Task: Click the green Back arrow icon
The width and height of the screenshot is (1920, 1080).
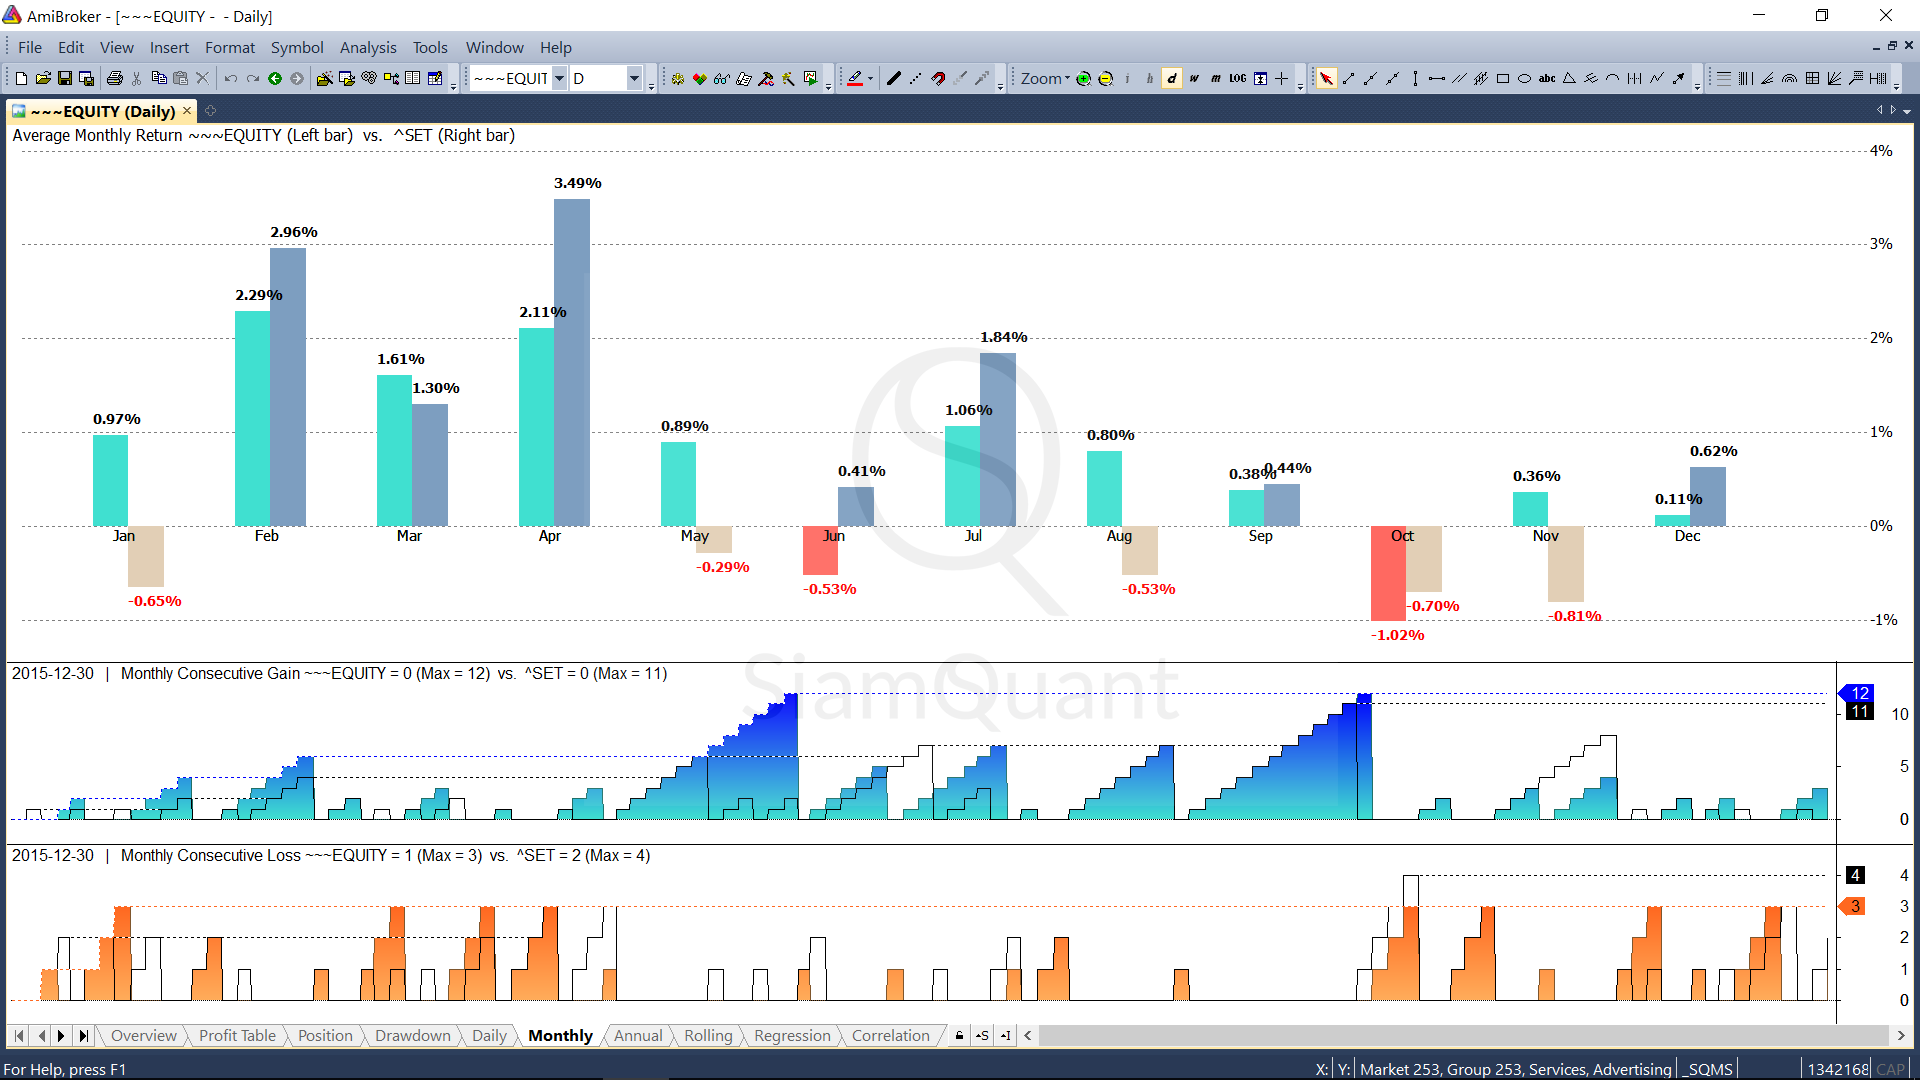Action: pyautogui.click(x=275, y=79)
